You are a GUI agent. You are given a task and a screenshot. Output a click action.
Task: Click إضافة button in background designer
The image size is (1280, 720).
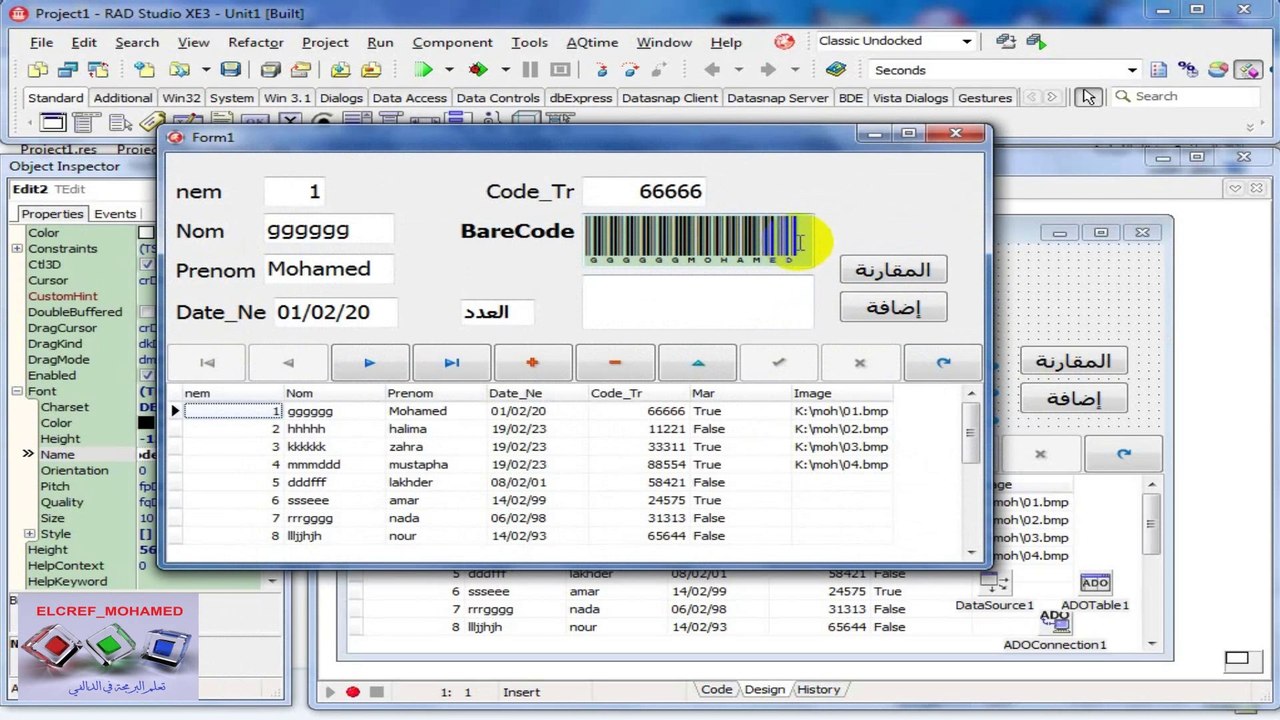(1073, 399)
